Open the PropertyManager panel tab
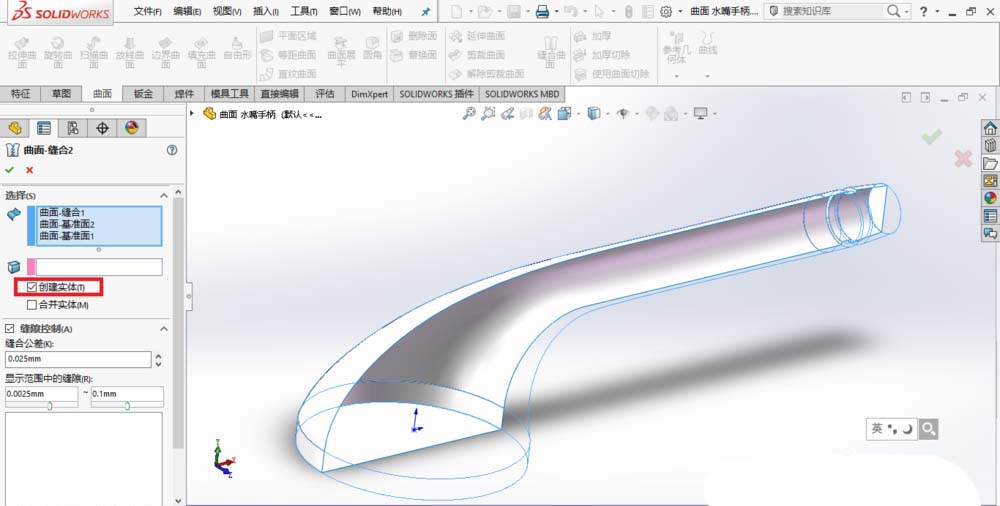 (x=43, y=128)
